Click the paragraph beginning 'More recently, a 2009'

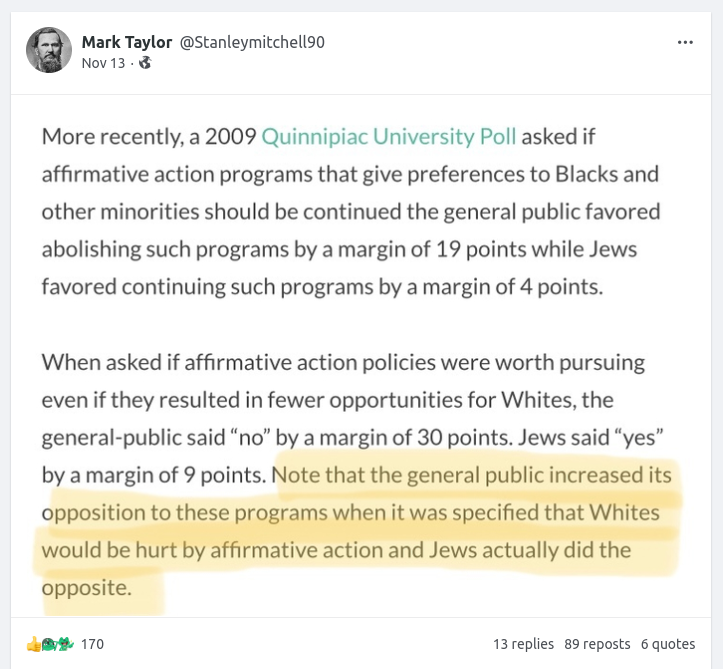pyautogui.click(x=350, y=211)
